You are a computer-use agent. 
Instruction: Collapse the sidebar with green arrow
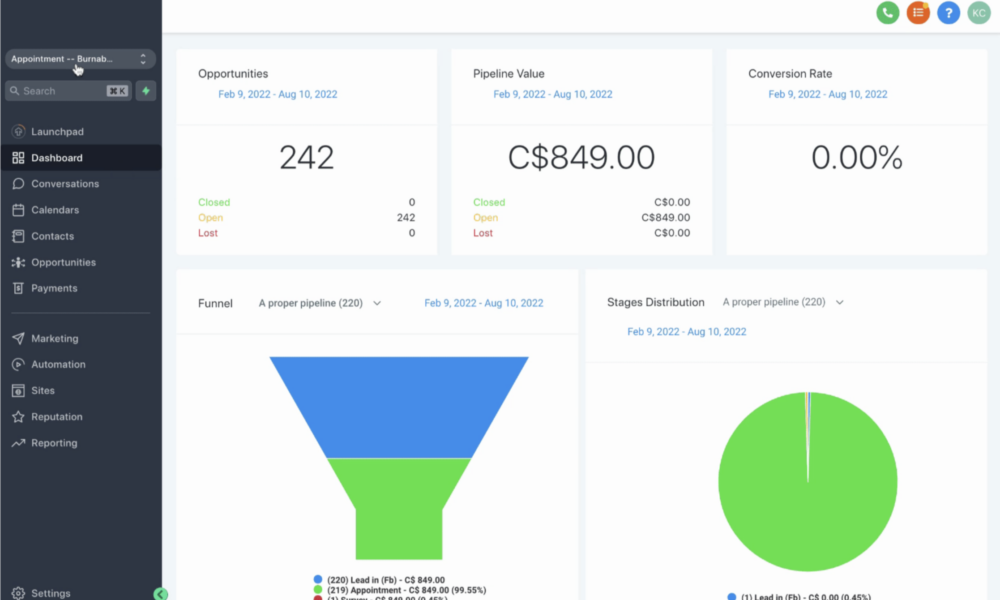(x=160, y=594)
